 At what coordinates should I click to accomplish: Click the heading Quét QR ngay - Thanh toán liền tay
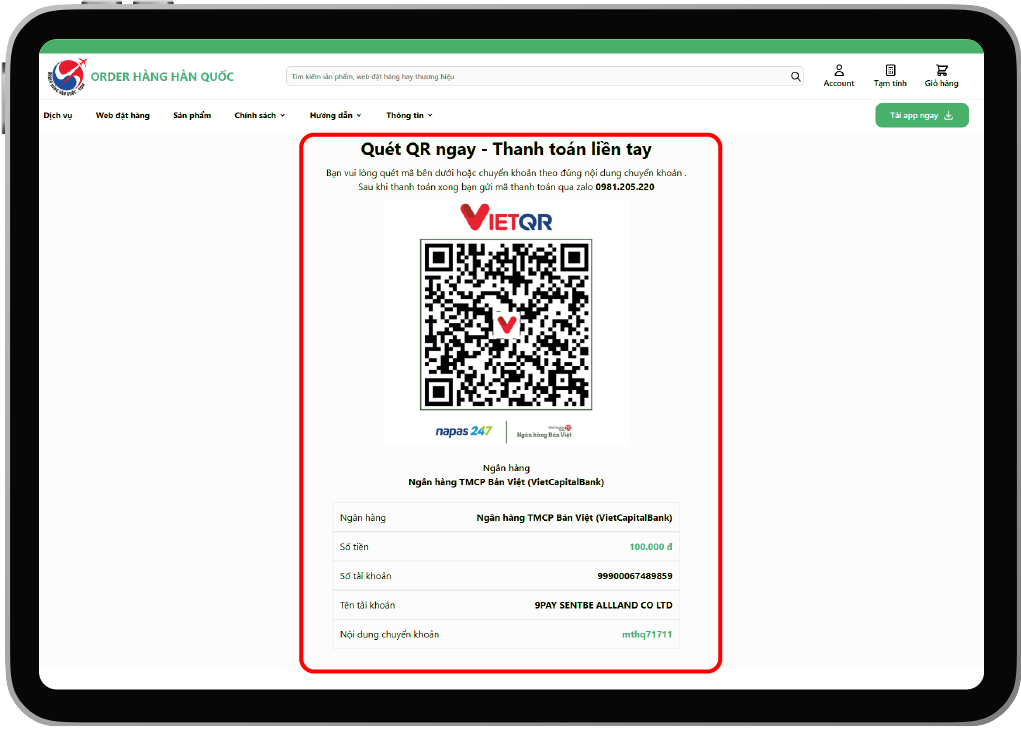[506, 150]
